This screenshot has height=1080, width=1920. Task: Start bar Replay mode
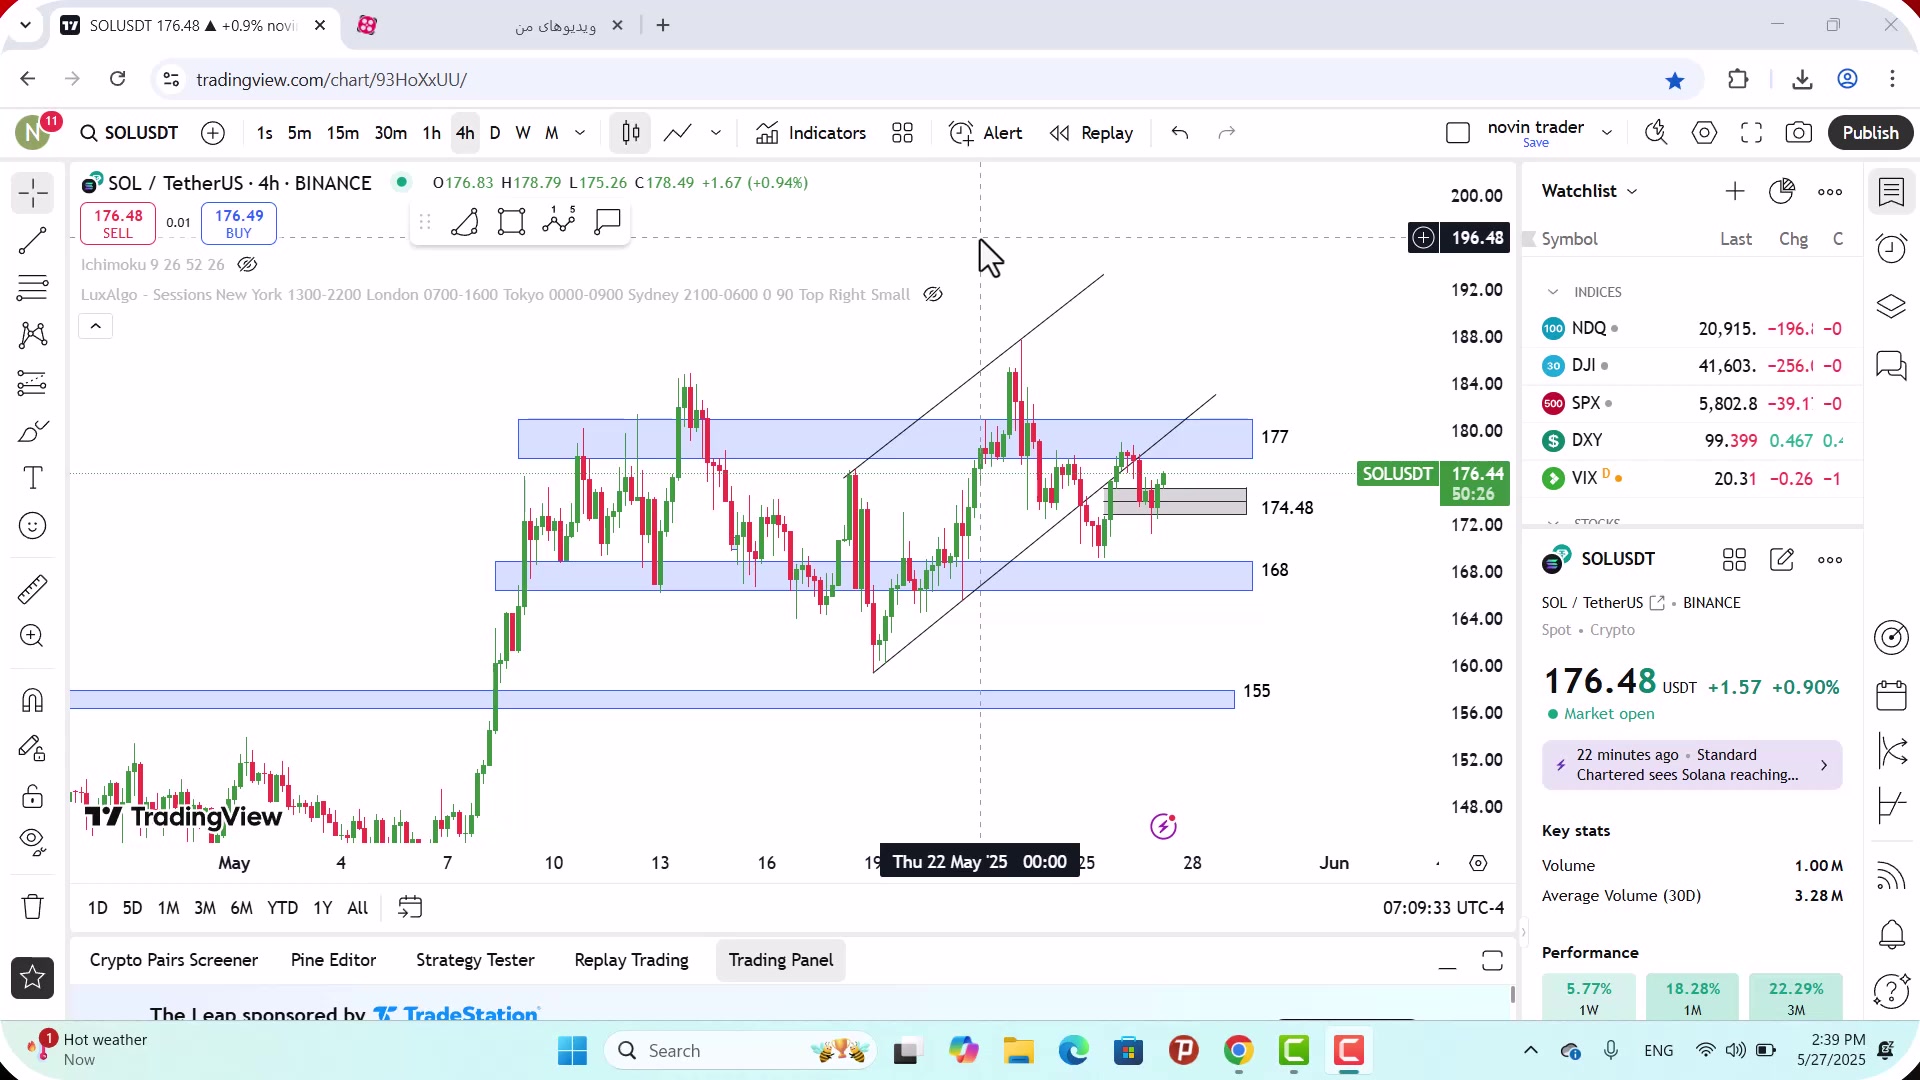click(1092, 133)
